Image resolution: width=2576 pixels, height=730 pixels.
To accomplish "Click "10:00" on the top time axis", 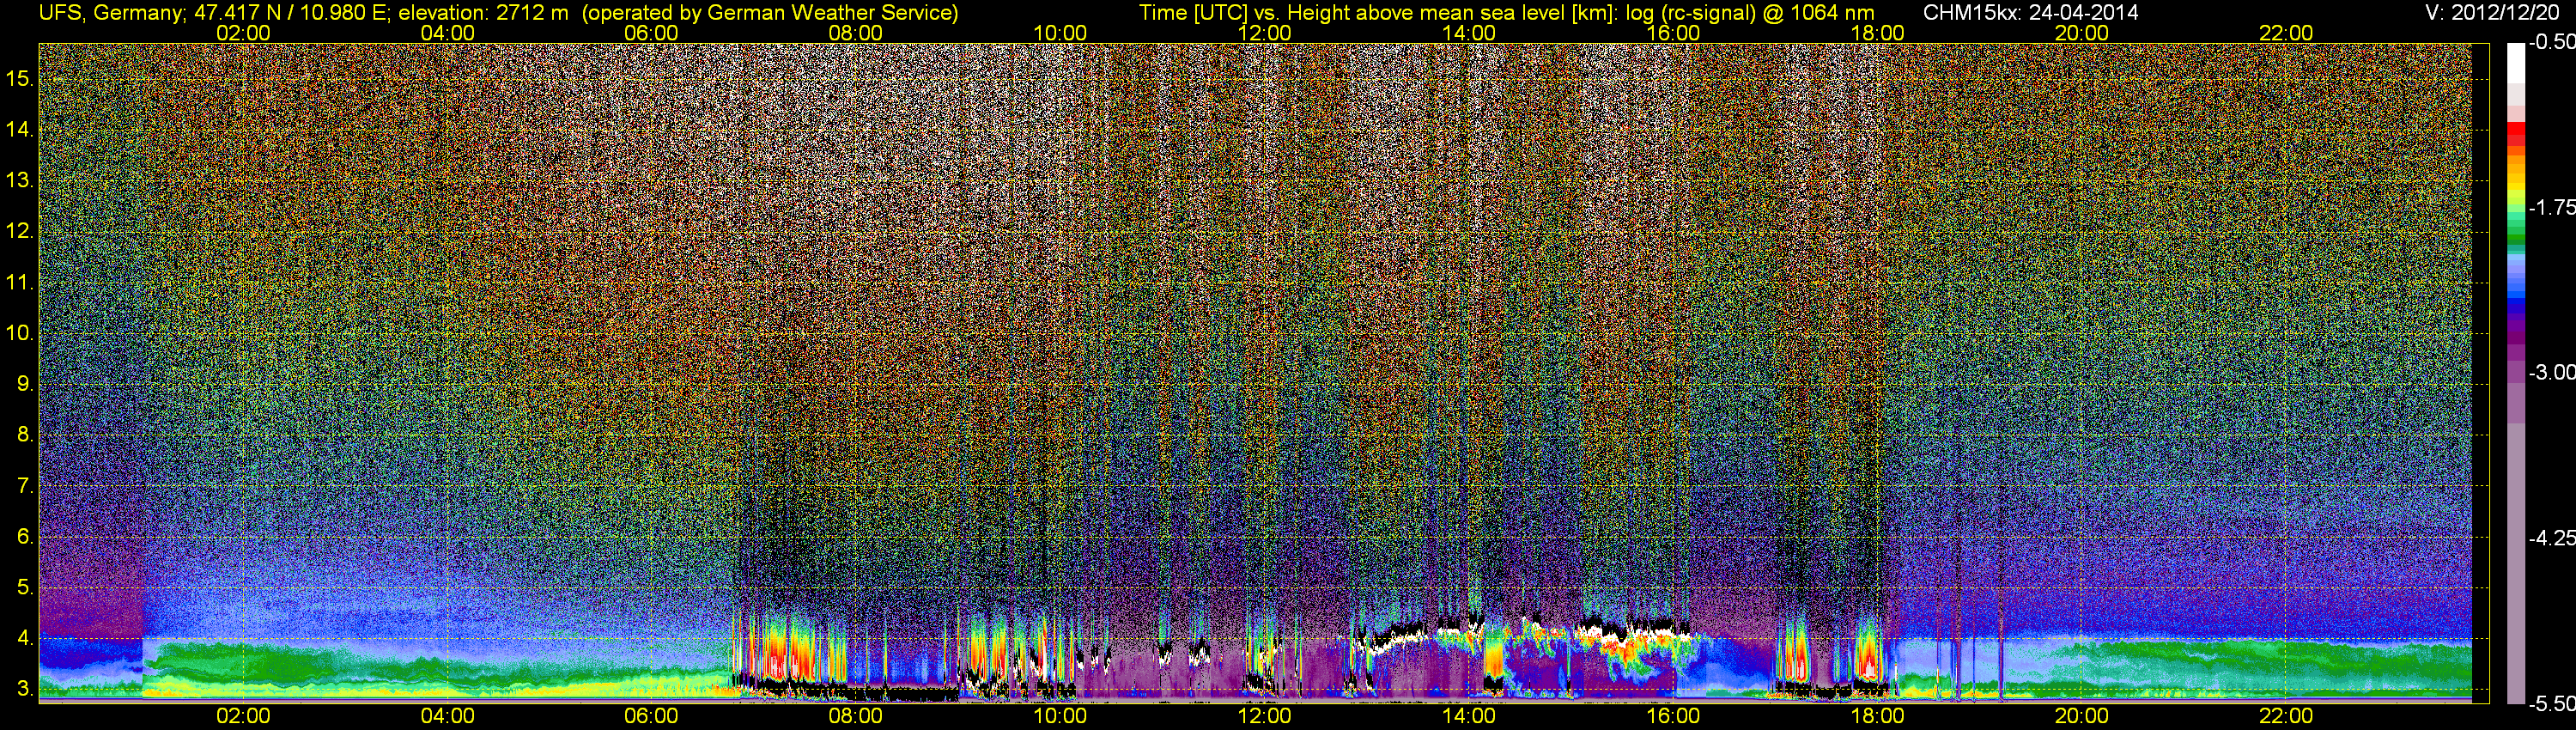I will coord(1060,33).
